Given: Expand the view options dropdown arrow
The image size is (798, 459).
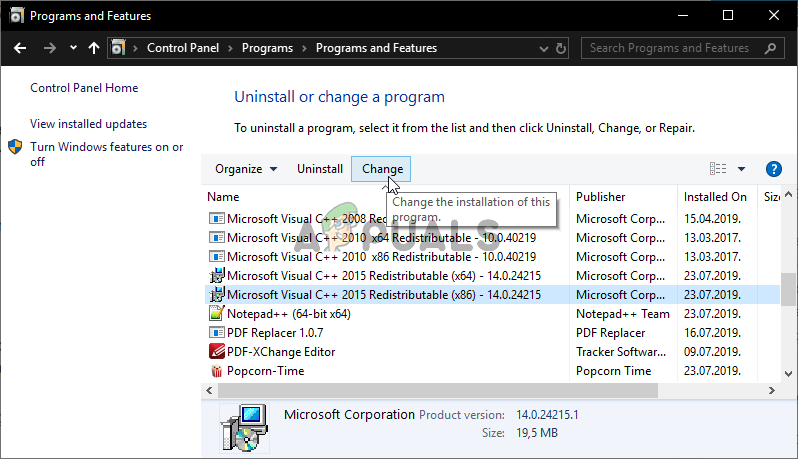Looking at the screenshot, I should click(741, 169).
